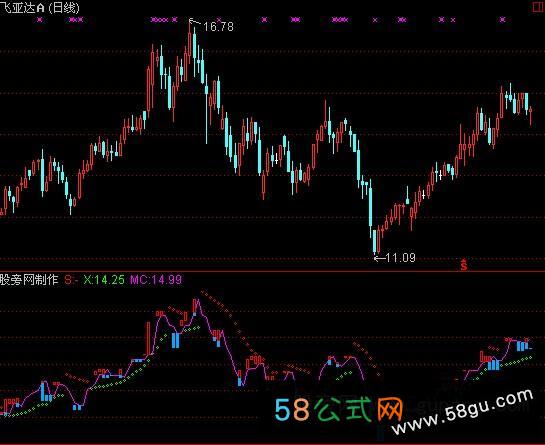Click the 58公式网 logo
Image resolution: width=545 pixels, height=445 pixels.
[339, 410]
